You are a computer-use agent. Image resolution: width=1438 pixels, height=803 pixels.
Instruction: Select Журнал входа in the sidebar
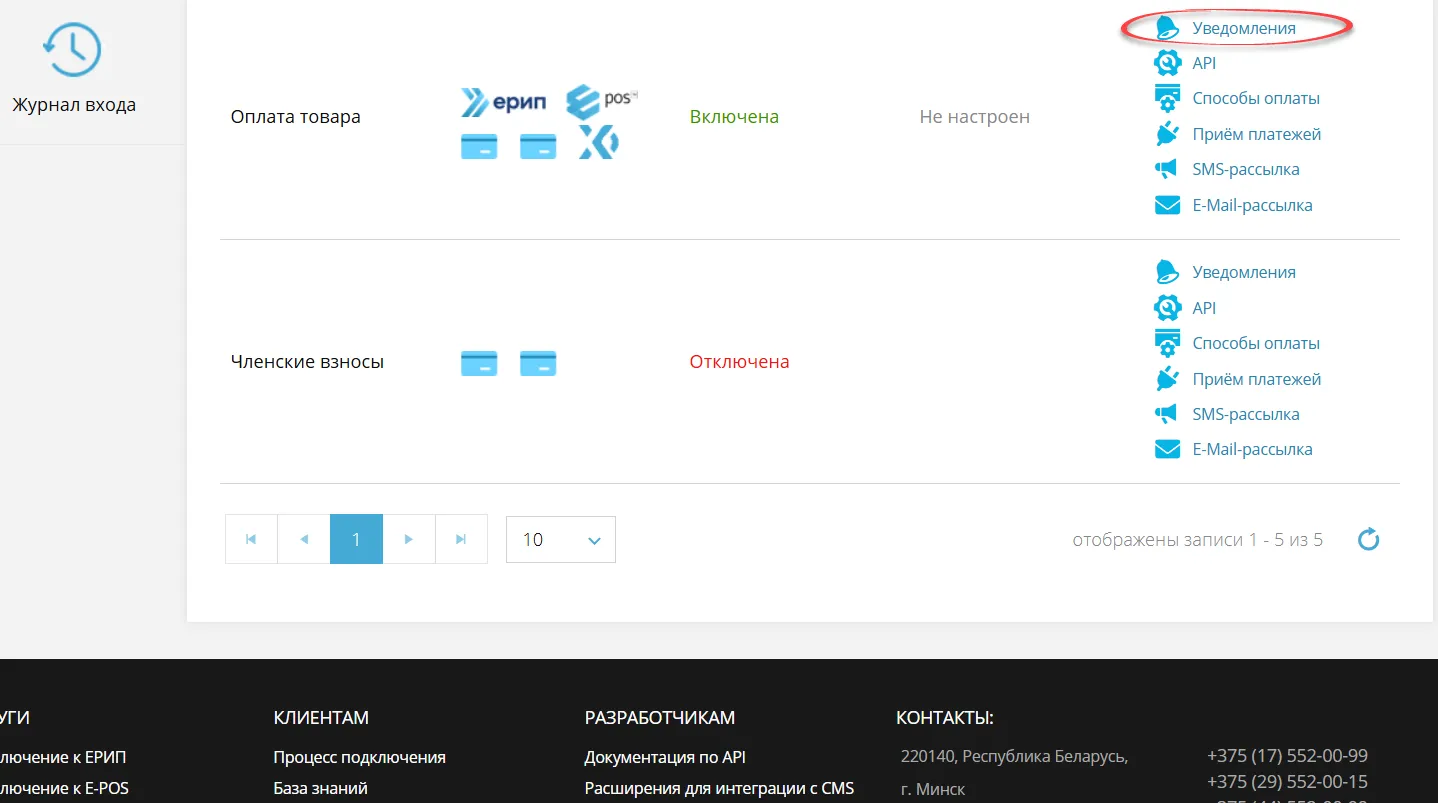pos(73,103)
